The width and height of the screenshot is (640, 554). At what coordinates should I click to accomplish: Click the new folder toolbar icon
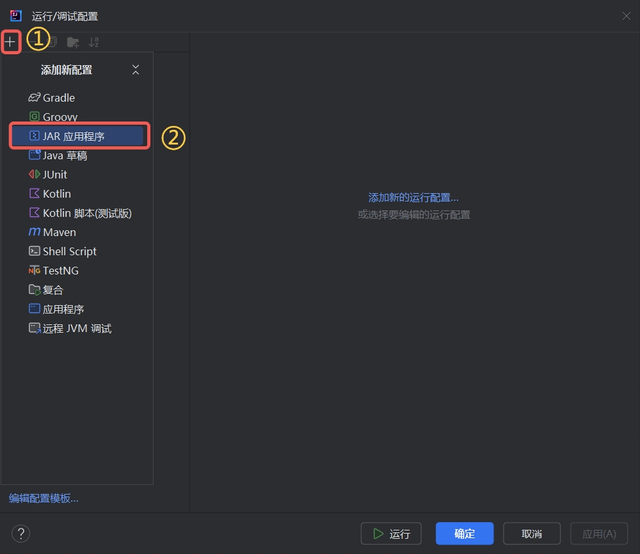coord(73,42)
